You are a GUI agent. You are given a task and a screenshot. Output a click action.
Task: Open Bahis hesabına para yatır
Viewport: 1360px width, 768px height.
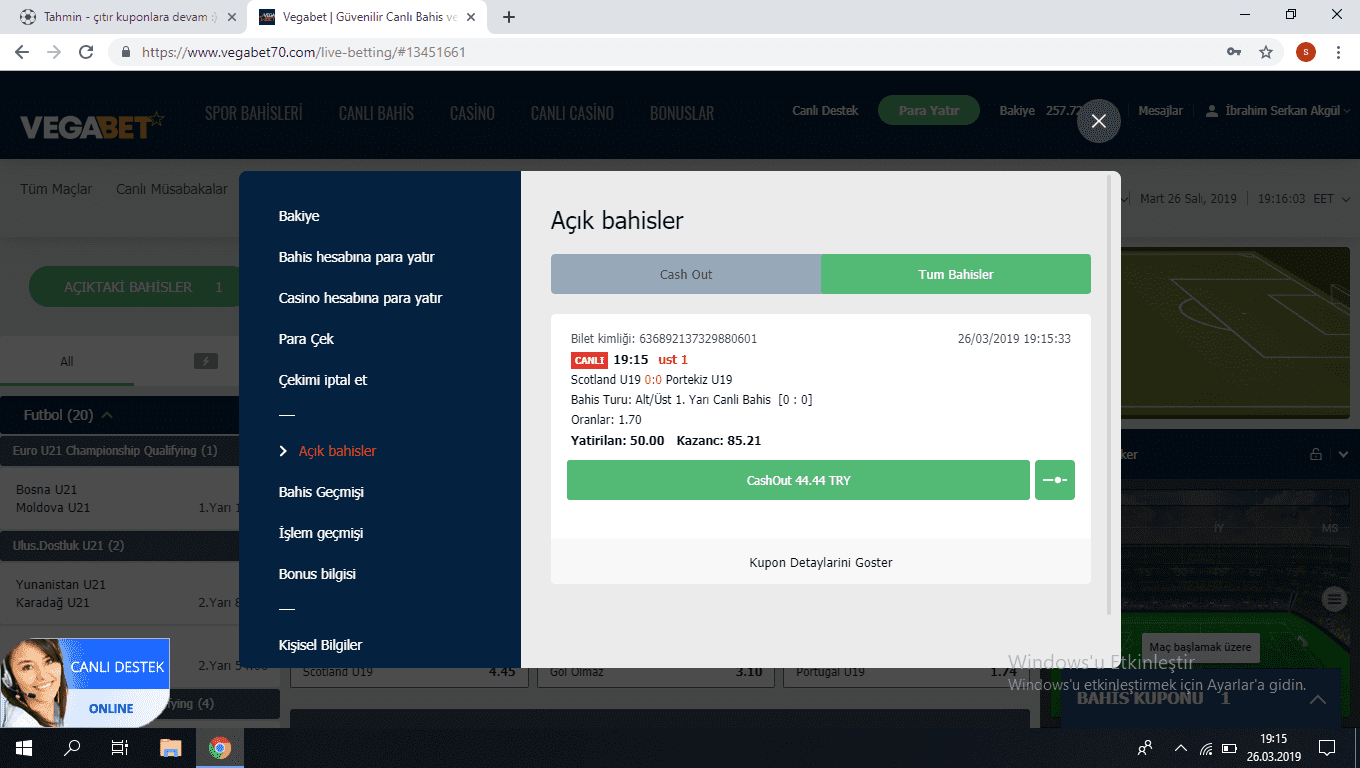pos(356,257)
